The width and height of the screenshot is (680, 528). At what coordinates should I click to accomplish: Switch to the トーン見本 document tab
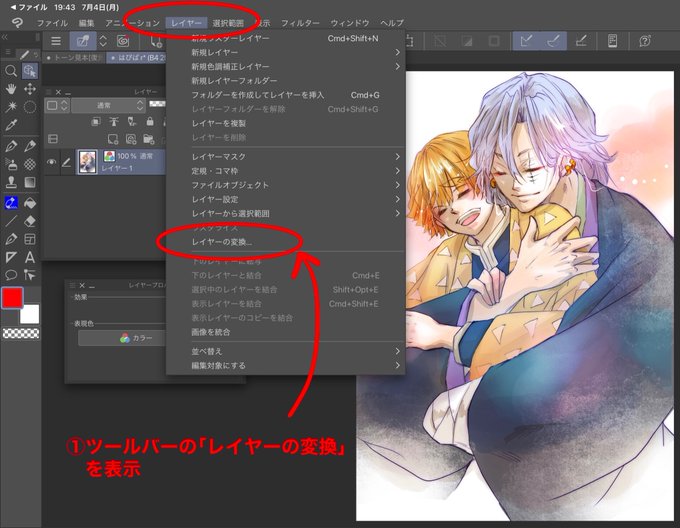click(x=75, y=58)
